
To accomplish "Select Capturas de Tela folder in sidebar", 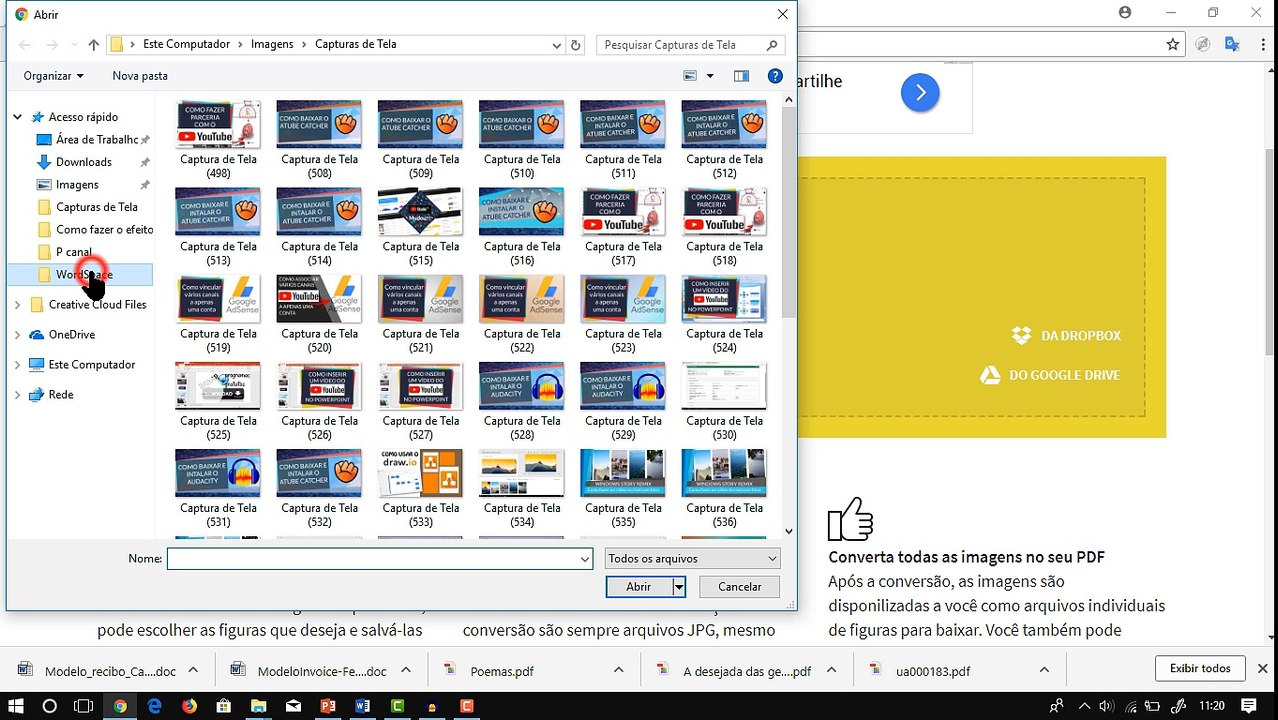I will [96, 207].
